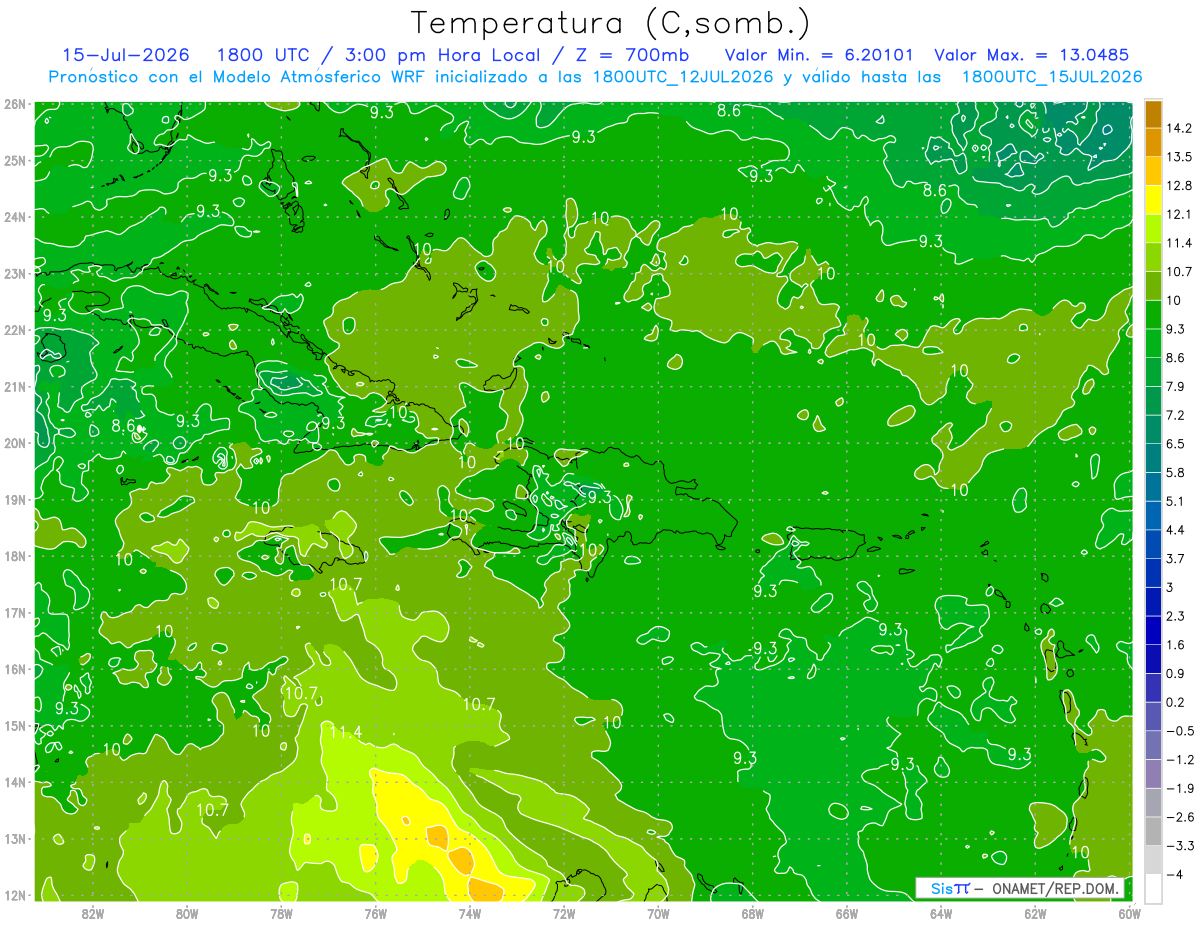The height and width of the screenshot is (927, 1200).
Task: Click the '68W' longitude label
Action: click(x=752, y=913)
